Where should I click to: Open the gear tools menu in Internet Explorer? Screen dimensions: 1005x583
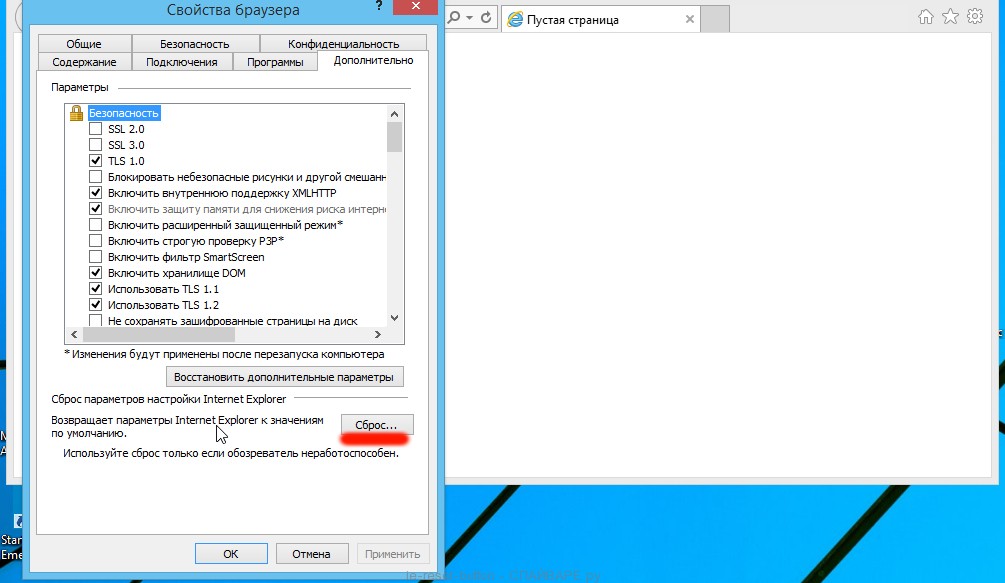click(975, 17)
